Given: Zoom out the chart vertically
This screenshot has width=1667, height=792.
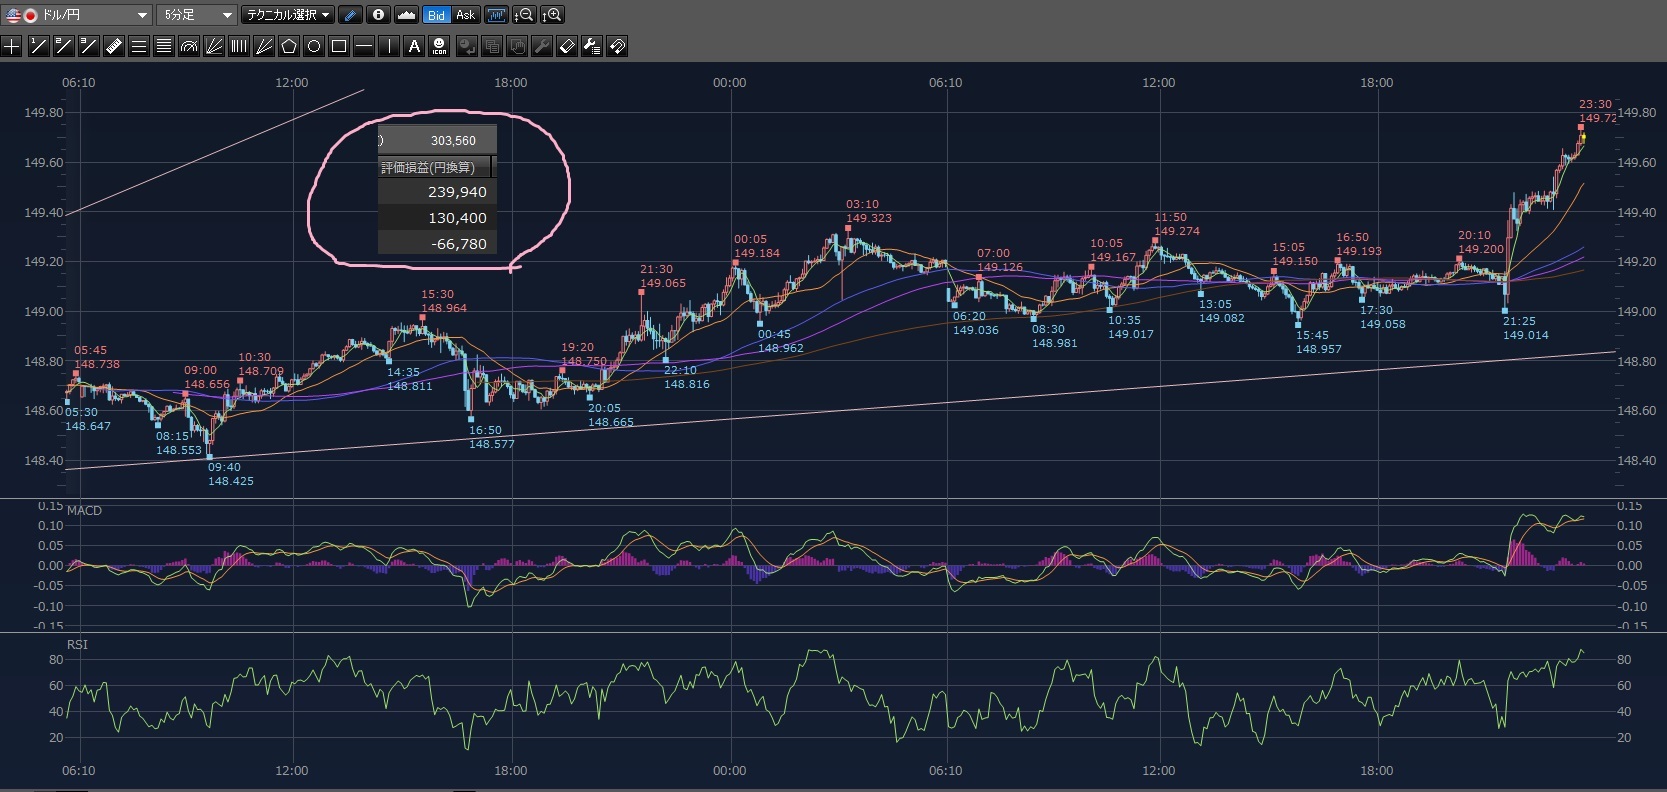Looking at the screenshot, I should click(x=523, y=15).
